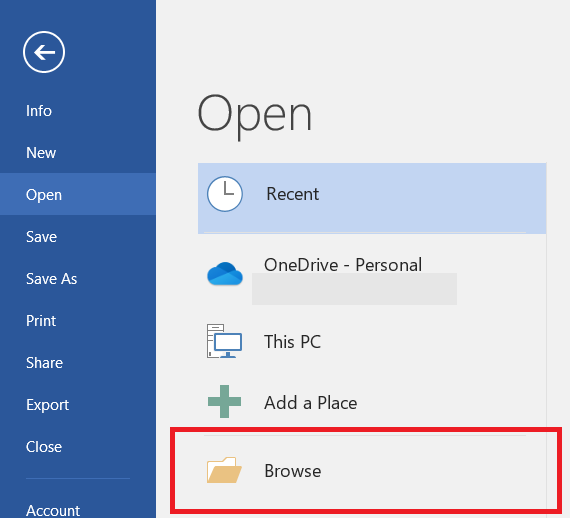
Task: Select the Recent location label
Action: (293, 194)
